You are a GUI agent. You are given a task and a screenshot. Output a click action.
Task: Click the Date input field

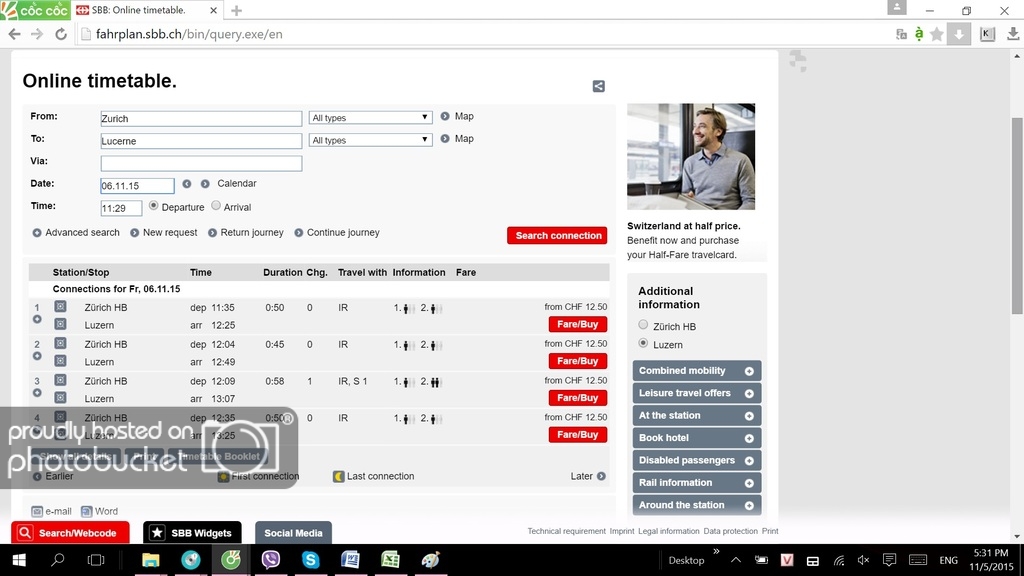point(137,185)
